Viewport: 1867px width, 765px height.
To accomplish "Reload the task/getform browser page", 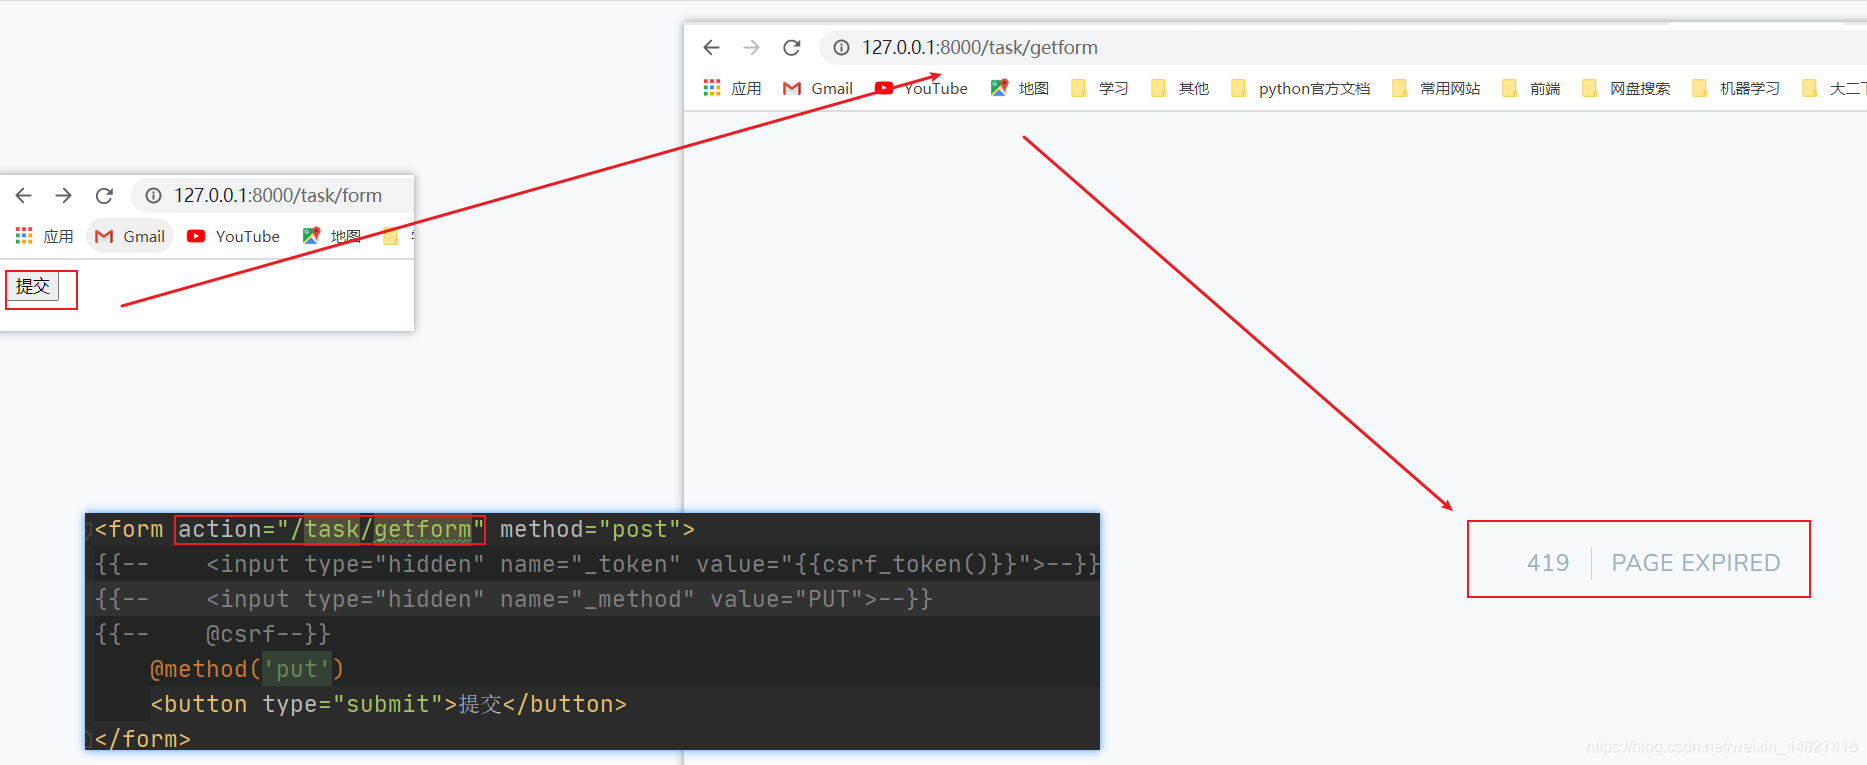I will coord(791,47).
